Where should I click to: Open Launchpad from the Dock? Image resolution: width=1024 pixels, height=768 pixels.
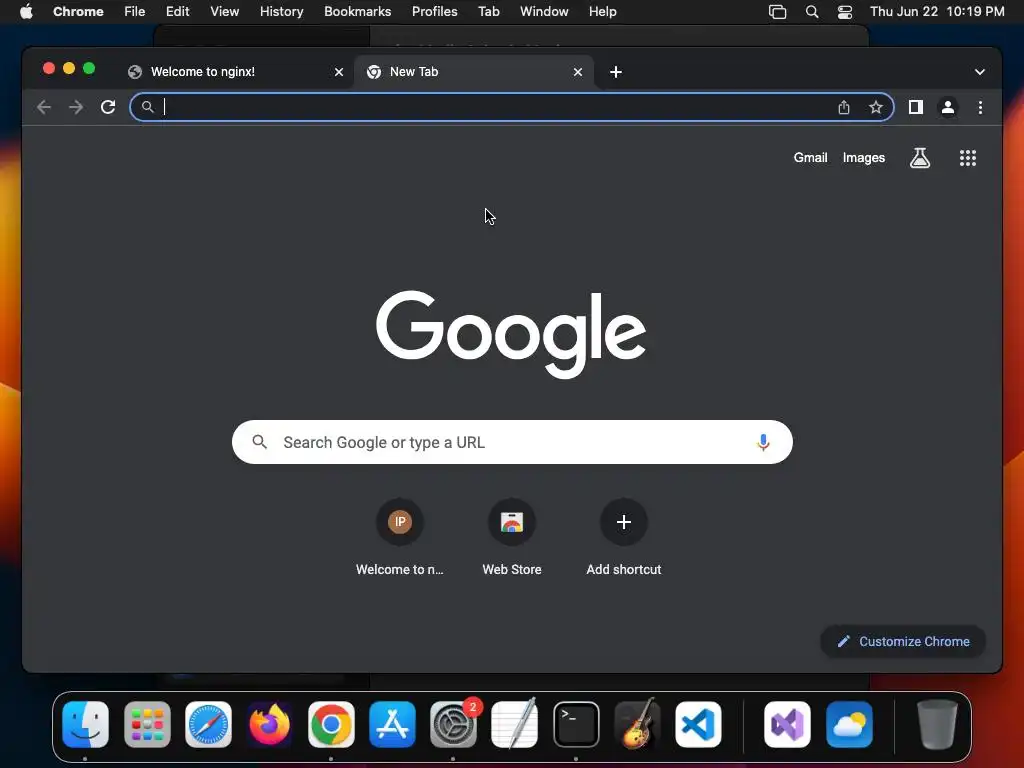click(147, 724)
